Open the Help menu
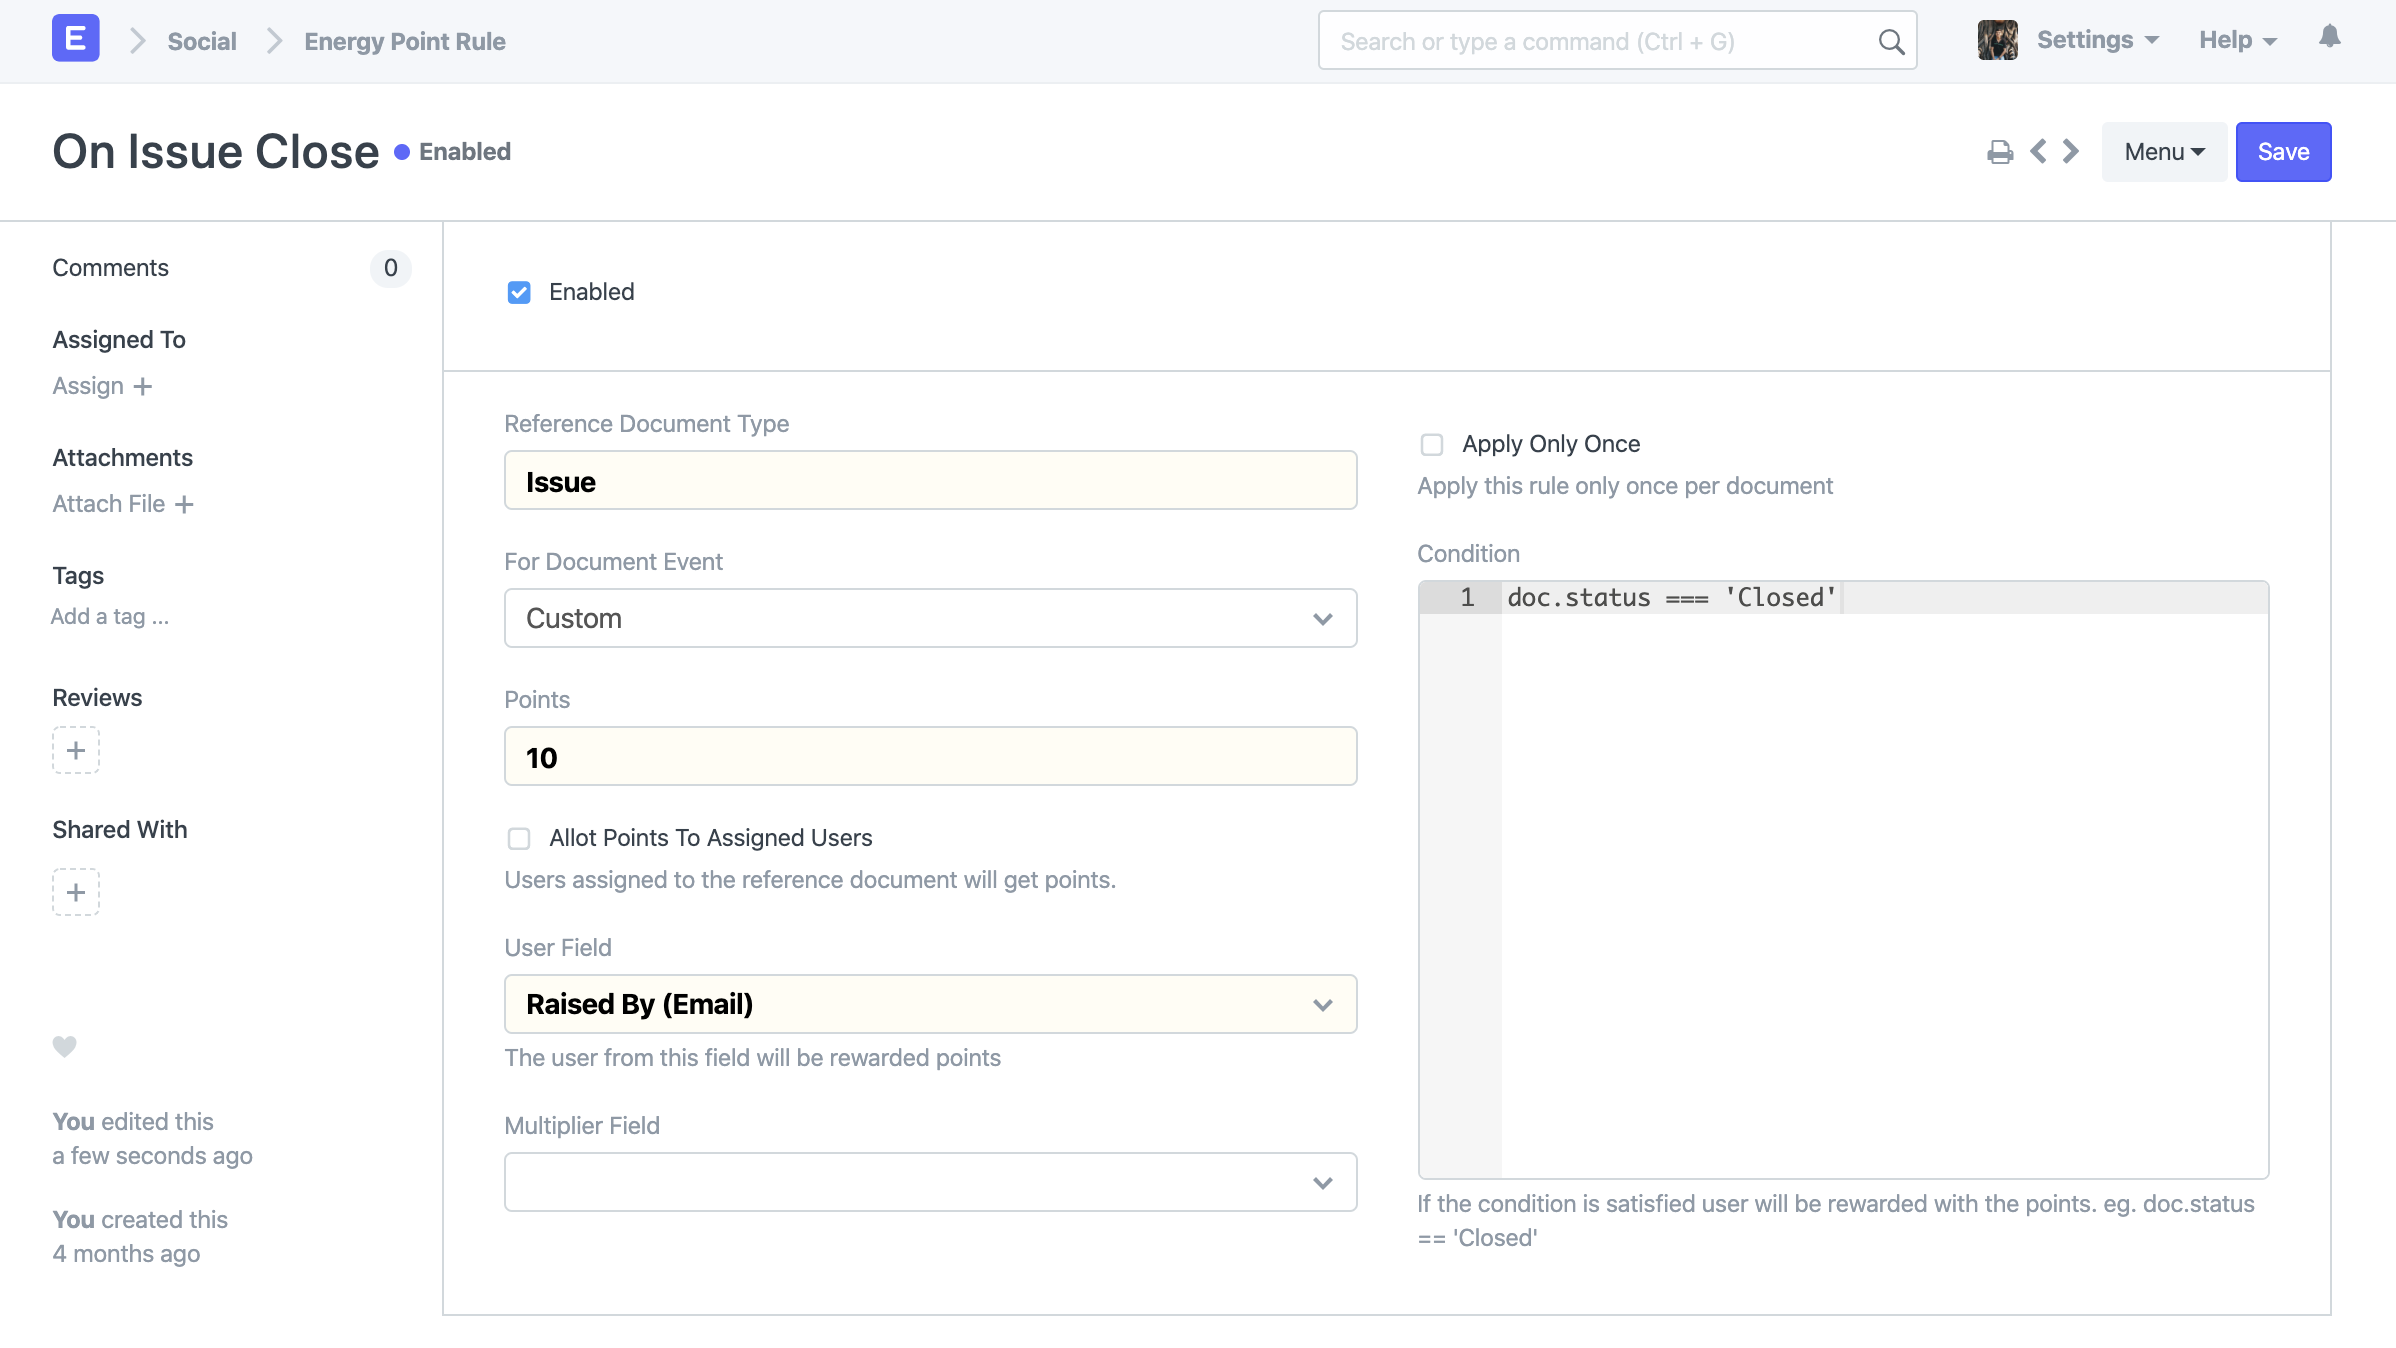 pos(2237,40)
